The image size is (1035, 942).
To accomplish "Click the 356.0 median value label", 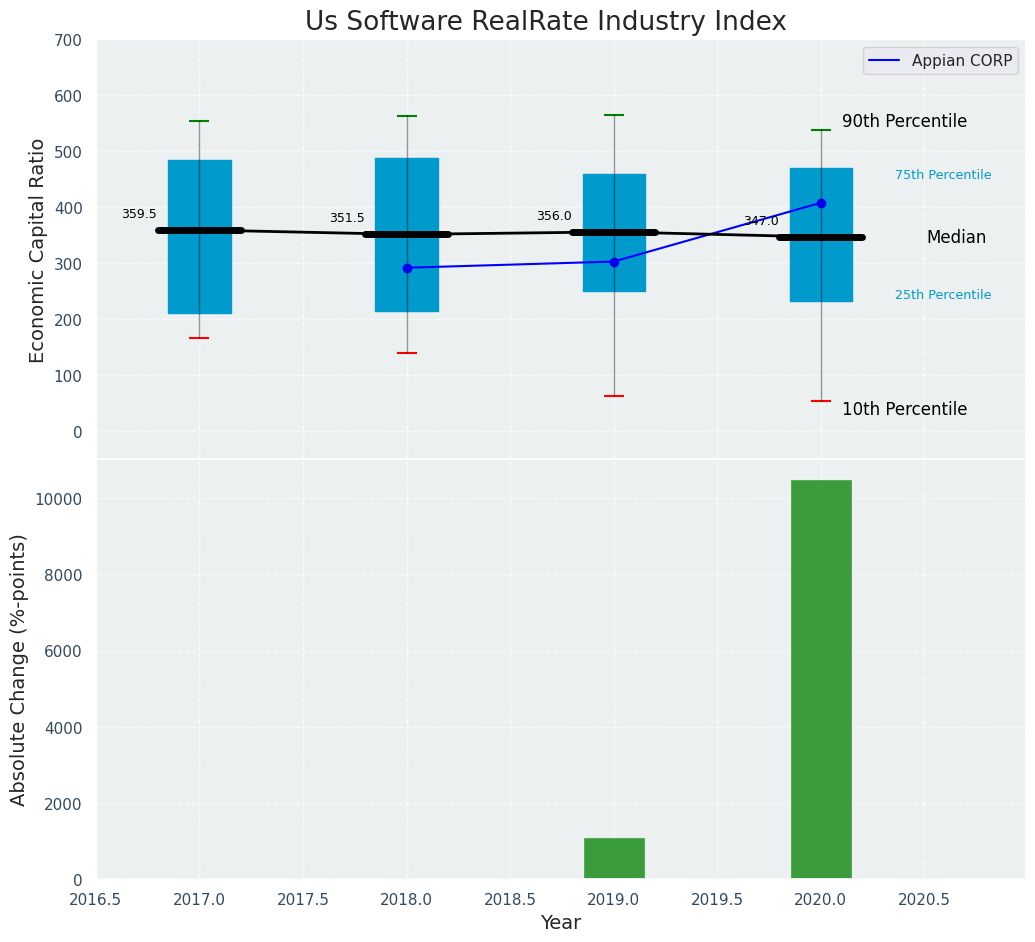I will coord(554,216).
